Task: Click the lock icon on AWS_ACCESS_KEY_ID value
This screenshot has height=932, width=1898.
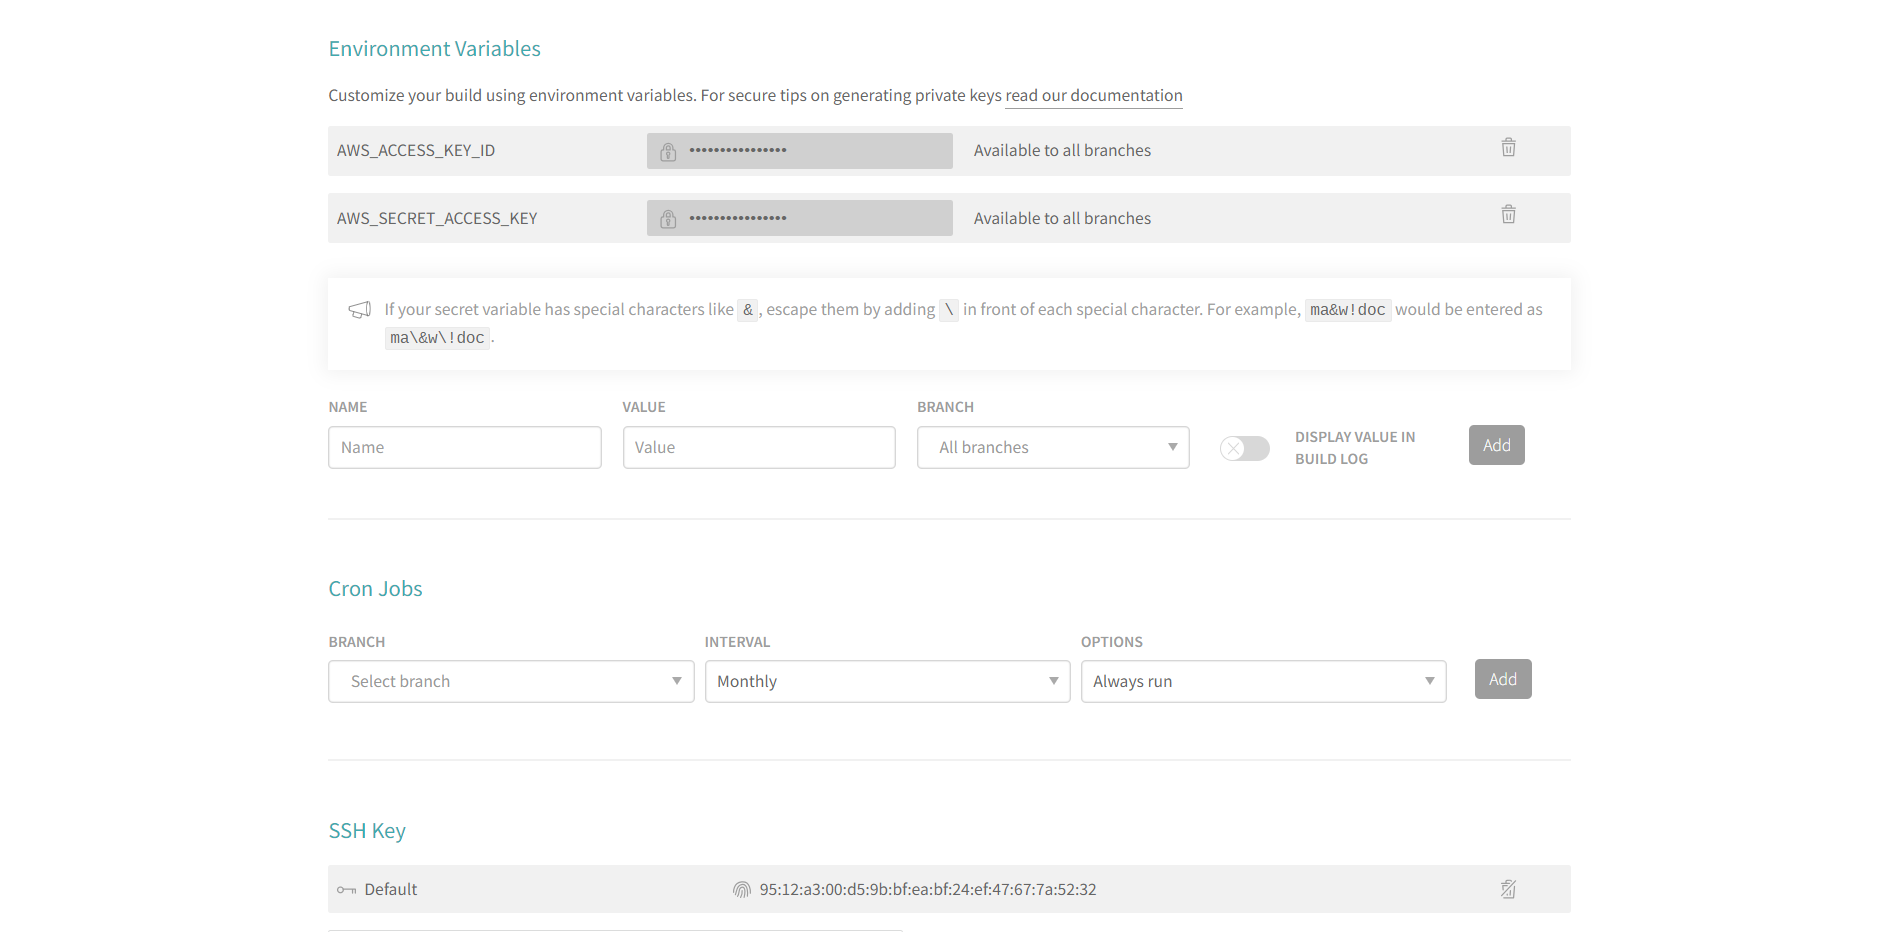Action: (668, 151)
